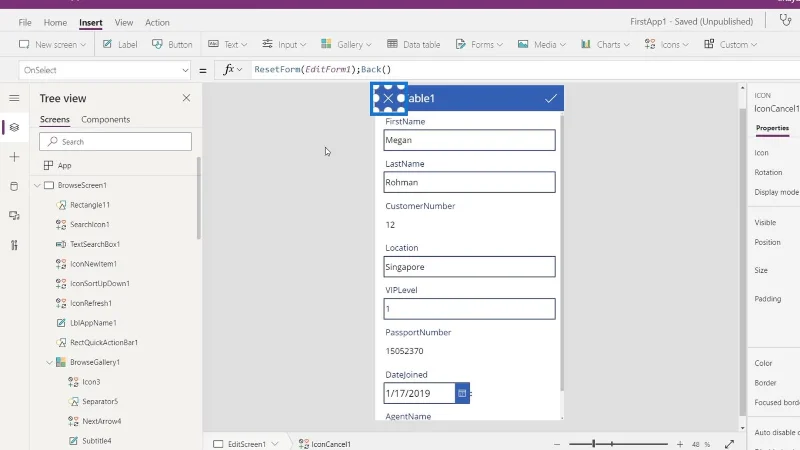The image size is (800, 450).
Task: Open the Forms dropdown
Action: tap(479, 44)
